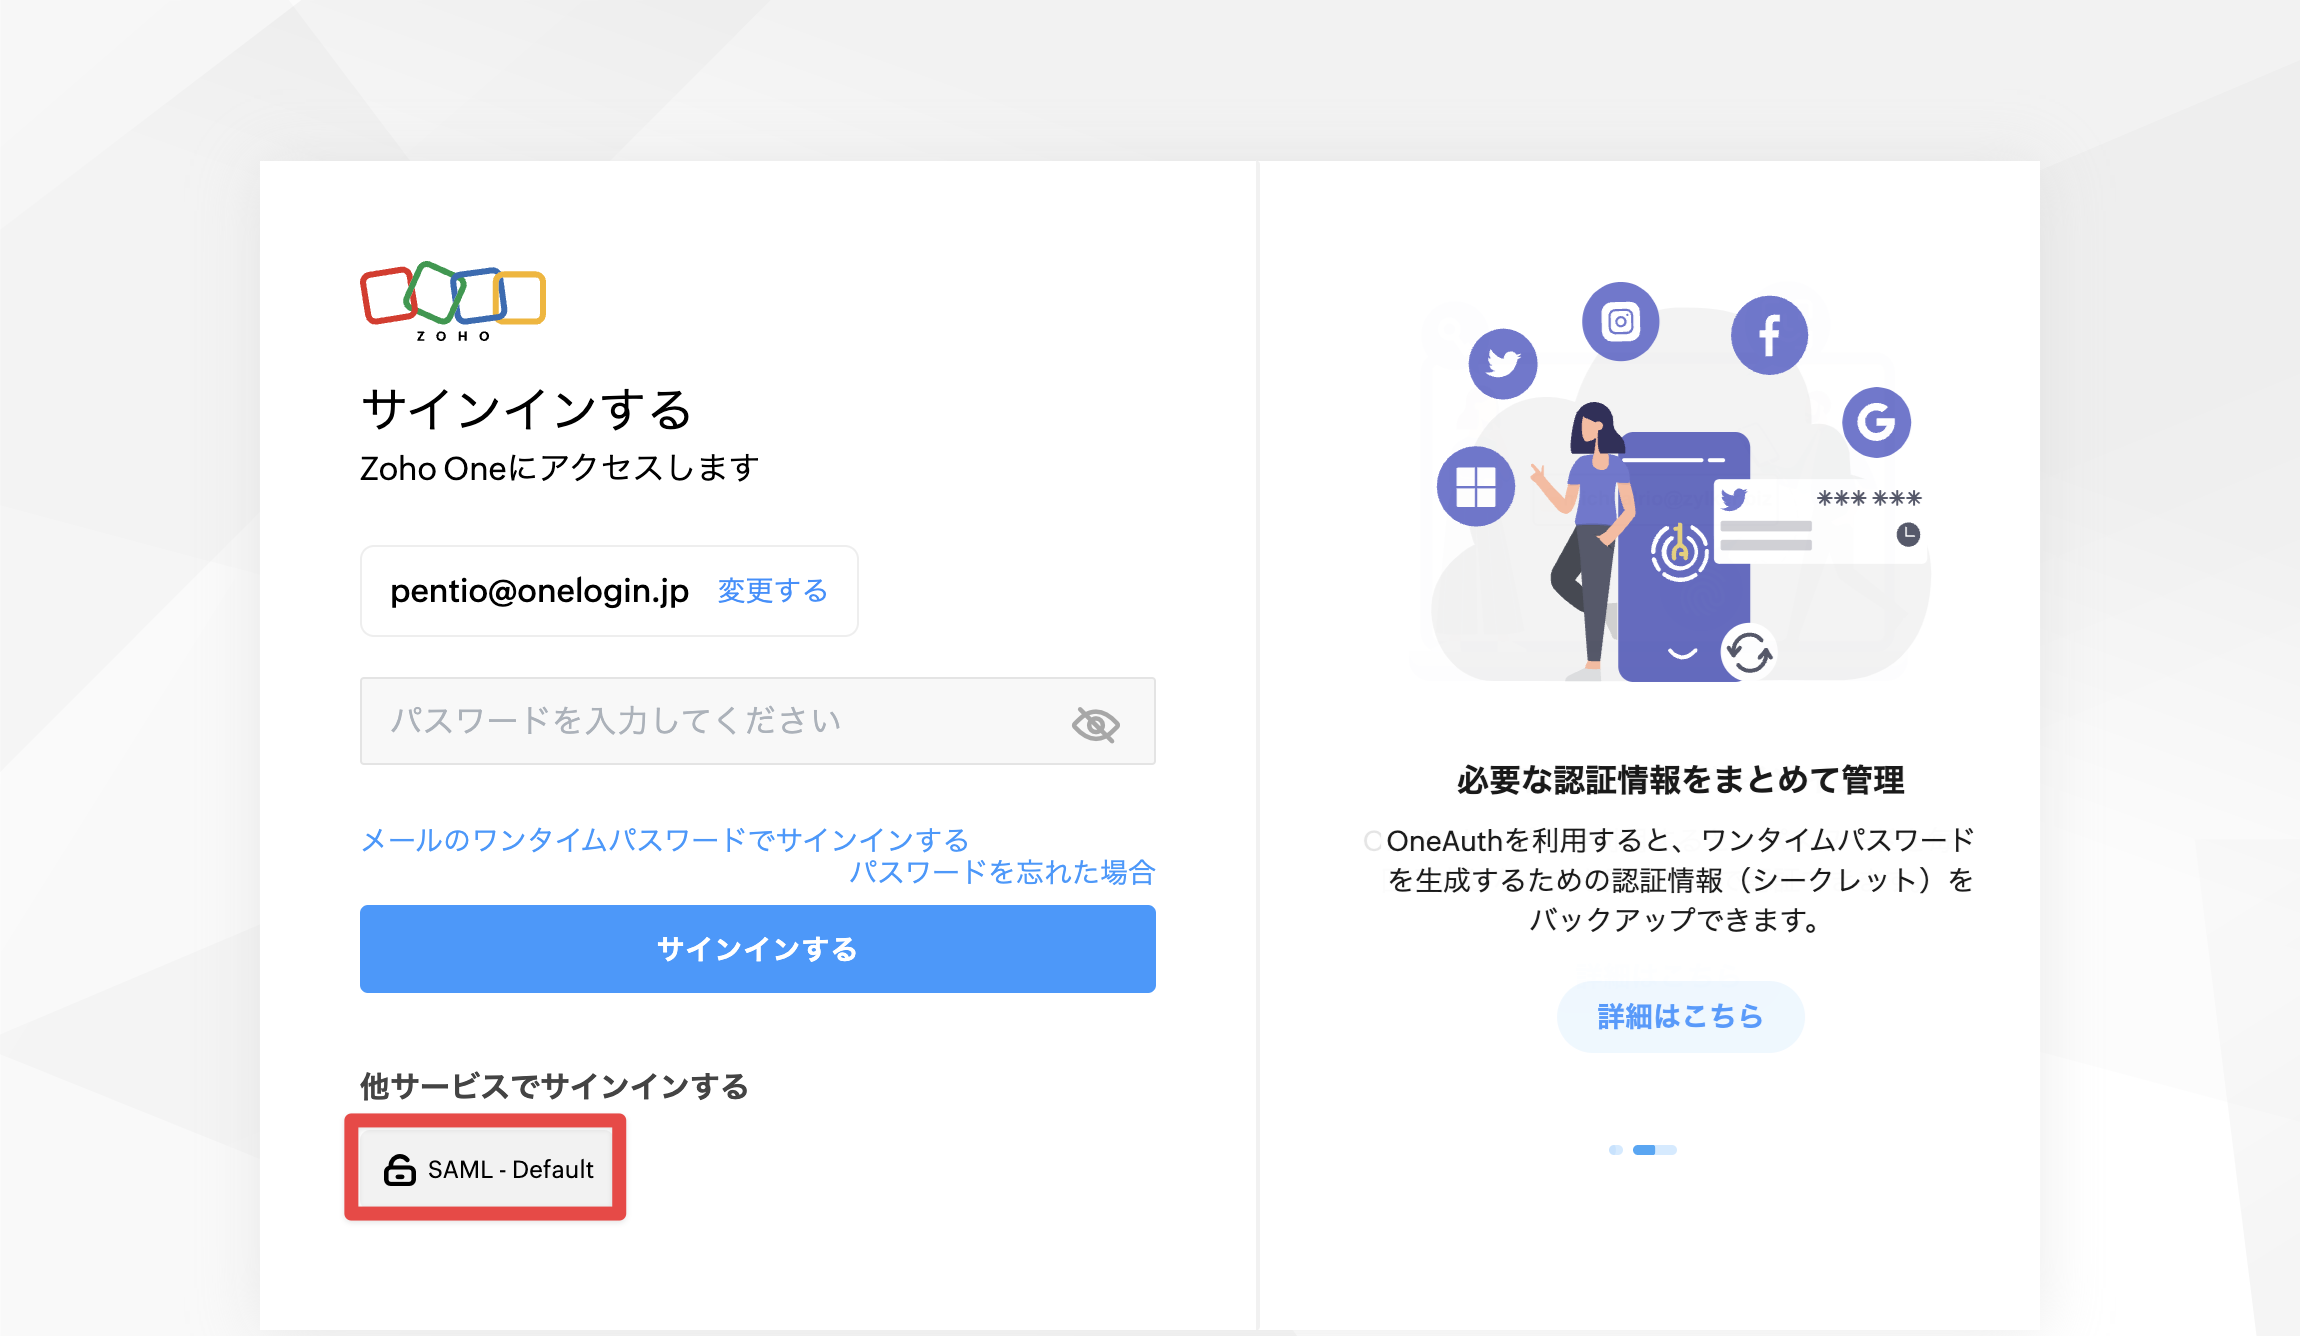The width and height of the screenshot is (2300, 1336).
Task: Click 変更する link next to email
Action: [772, 591]
